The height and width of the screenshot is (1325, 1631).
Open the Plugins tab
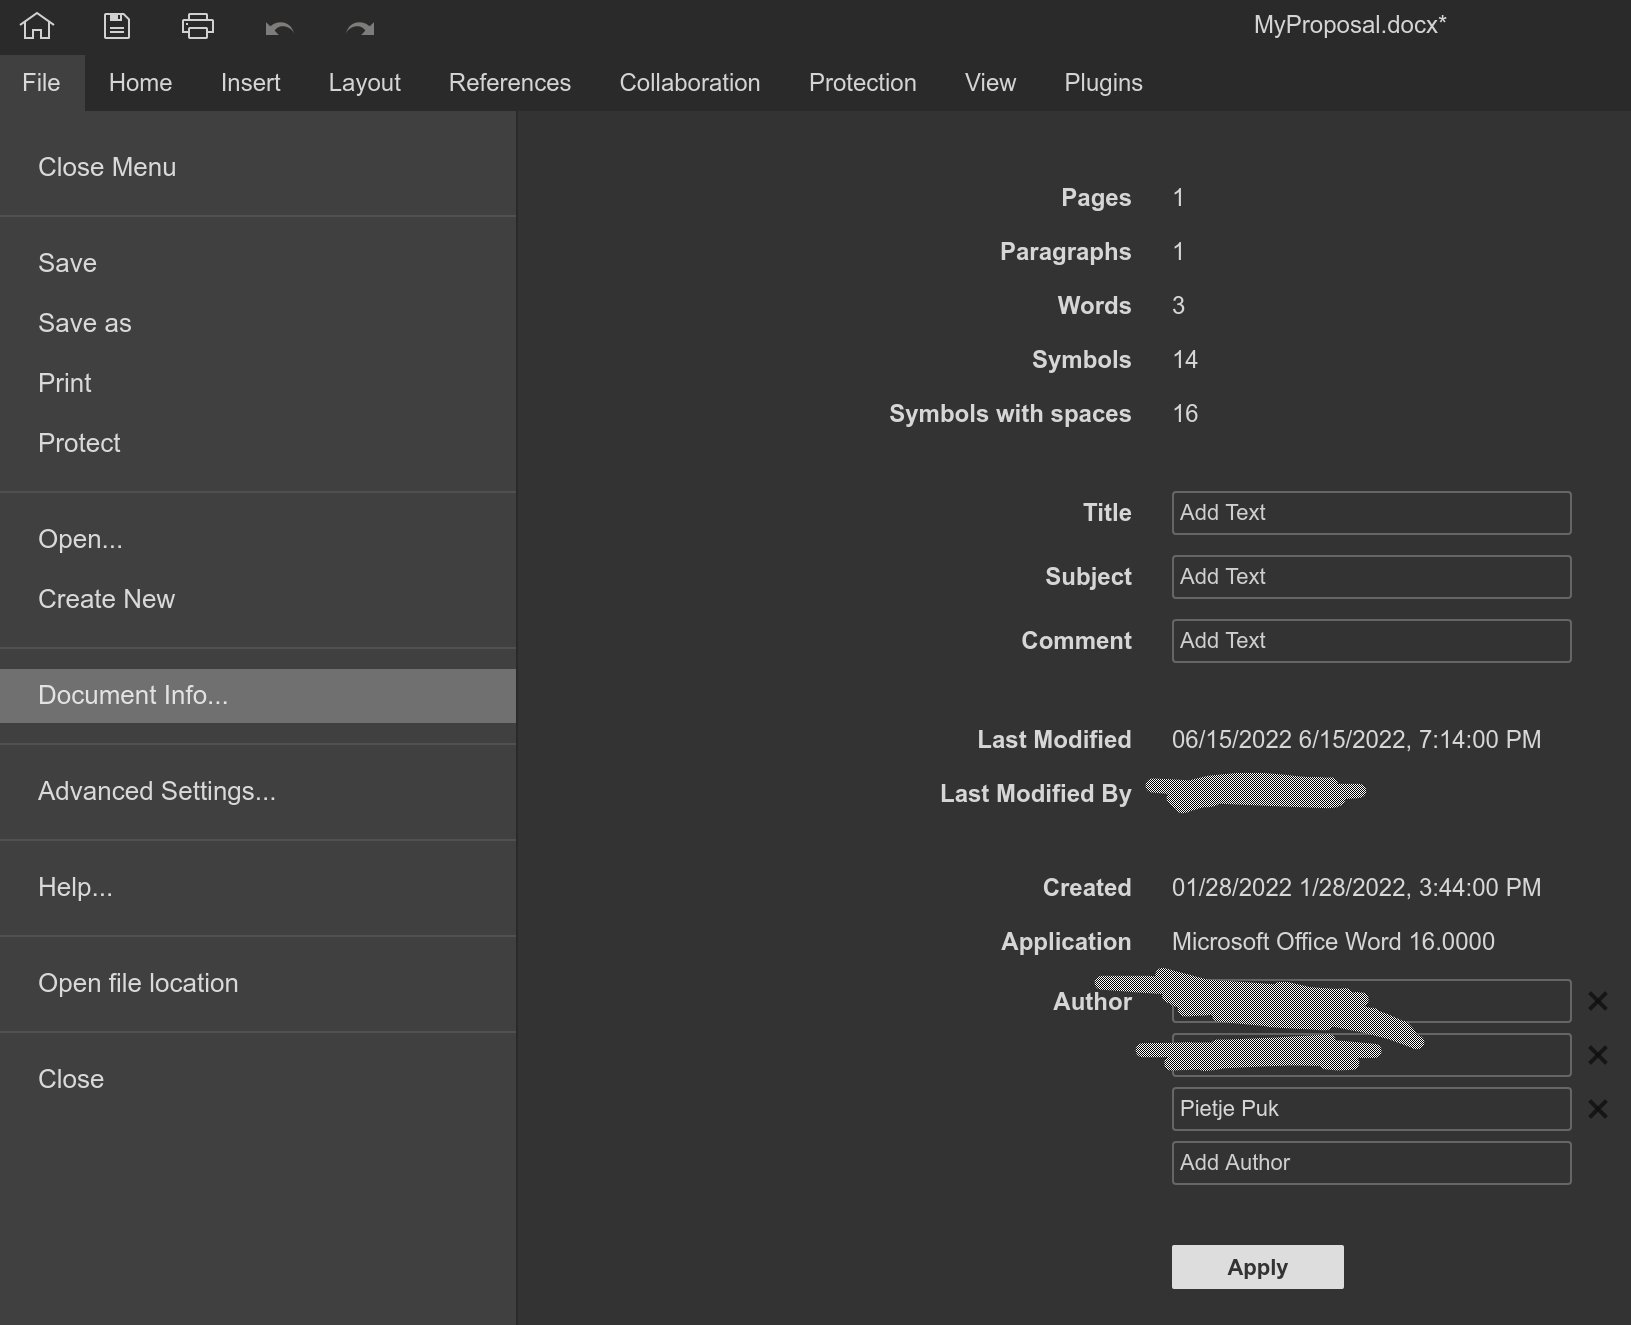(x=1102, y=83)
